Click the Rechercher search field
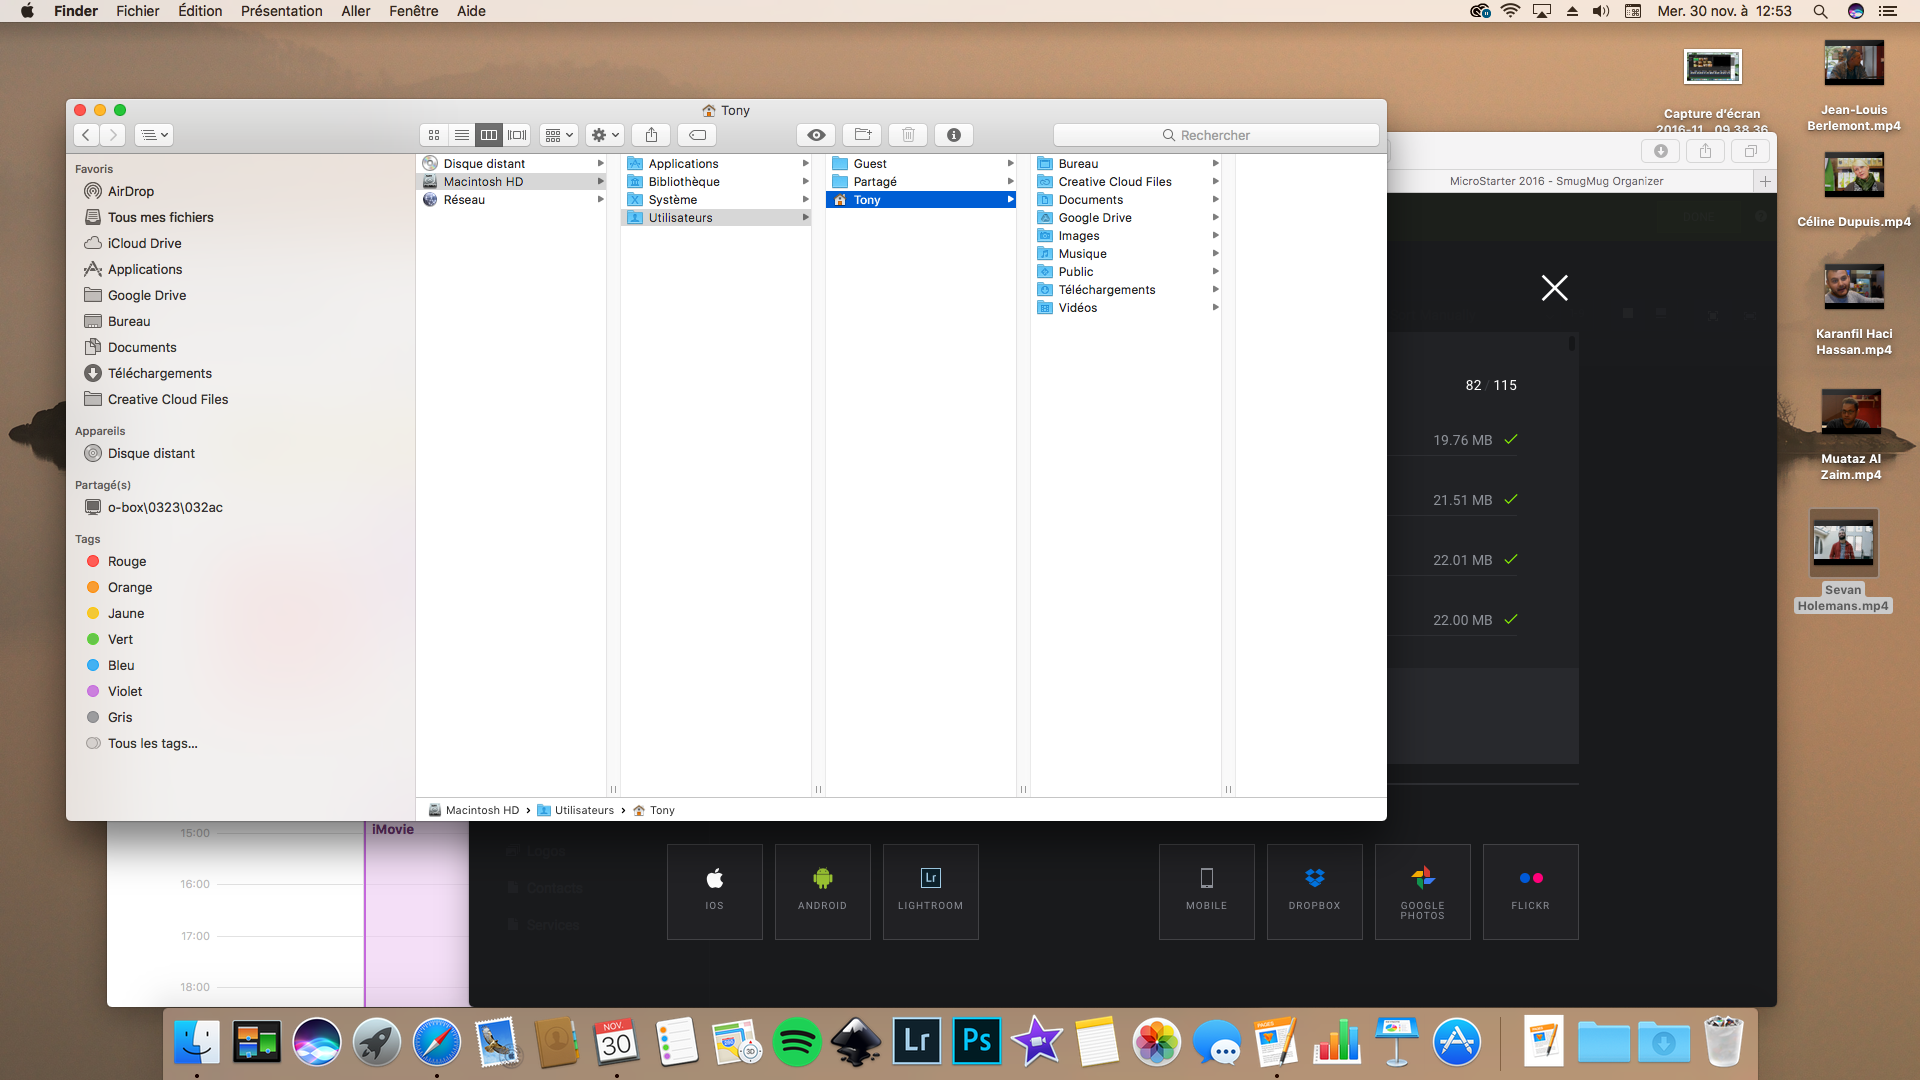The height and width of the screenshot is (1080, 1920). click(x=1215, y=135)
